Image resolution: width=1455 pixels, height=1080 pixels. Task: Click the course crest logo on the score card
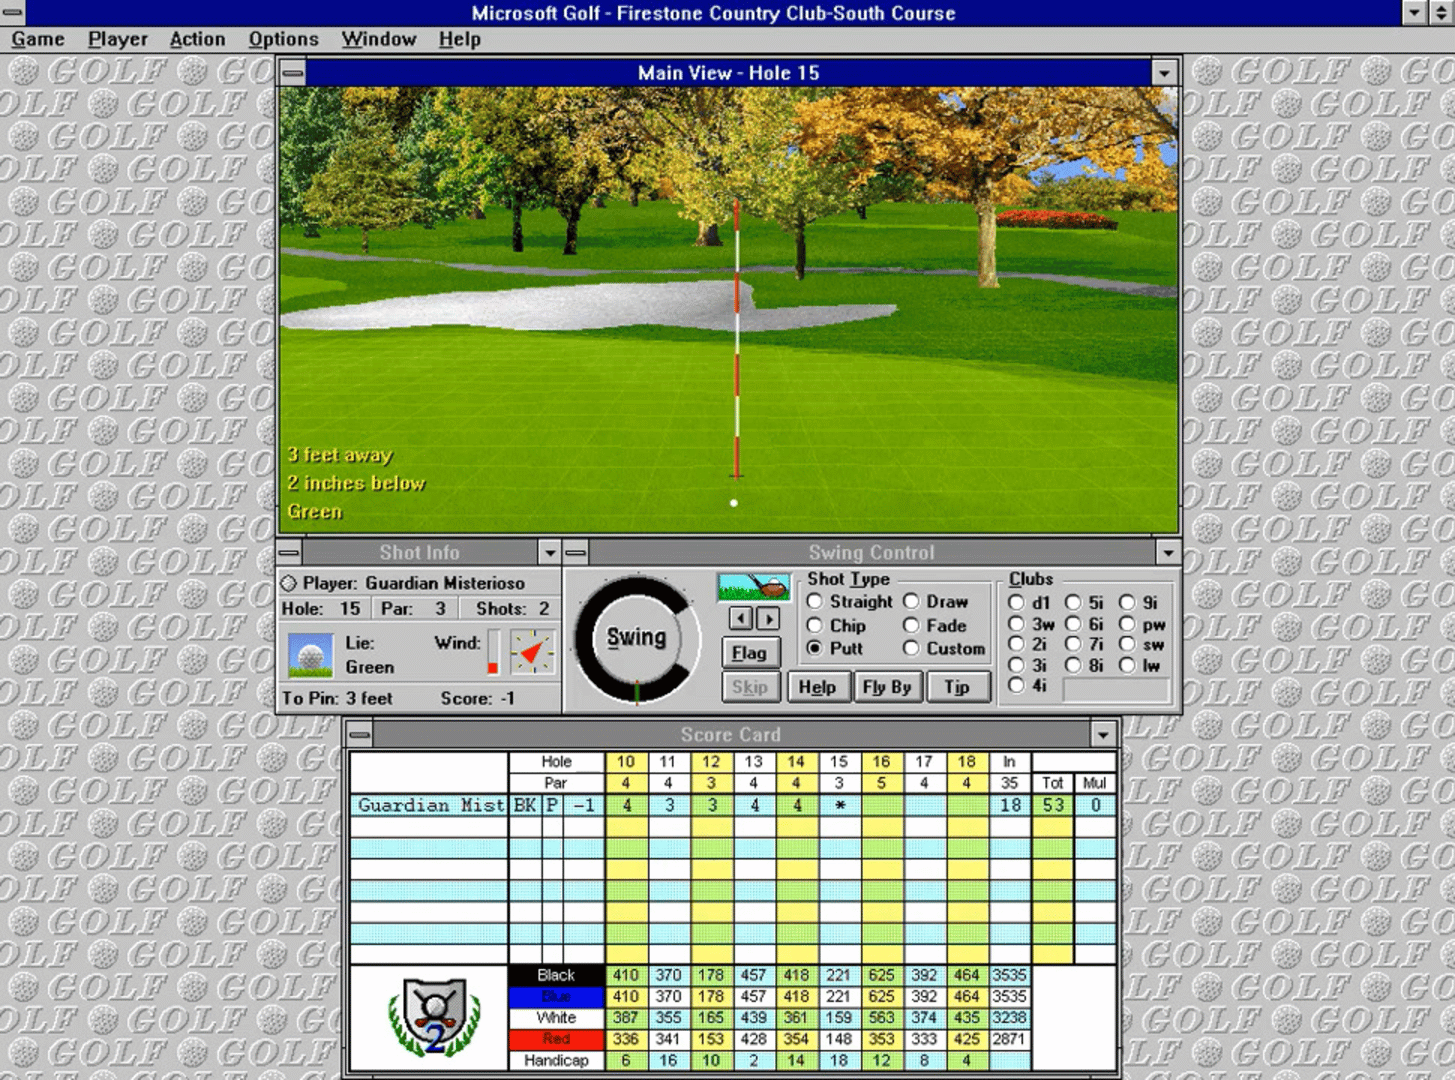coord(435,1017)
